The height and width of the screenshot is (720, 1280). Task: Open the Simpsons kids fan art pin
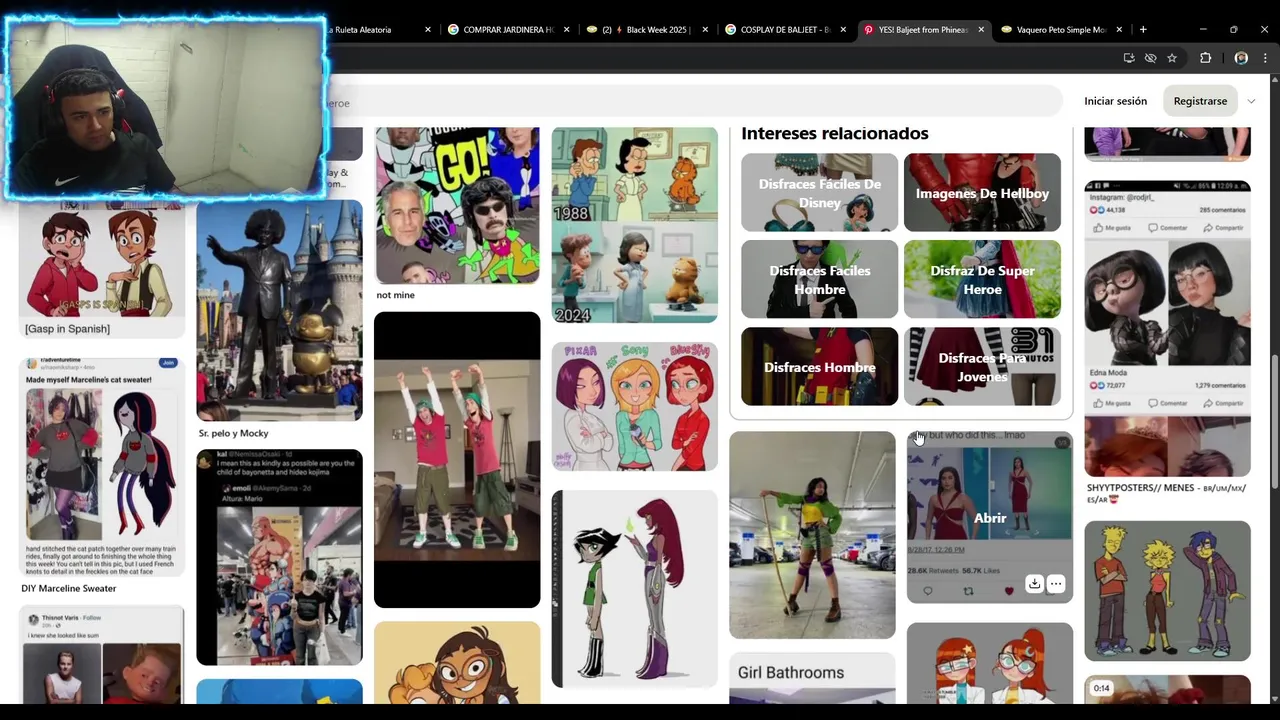pyautogui.click(x=1167, y=591)
